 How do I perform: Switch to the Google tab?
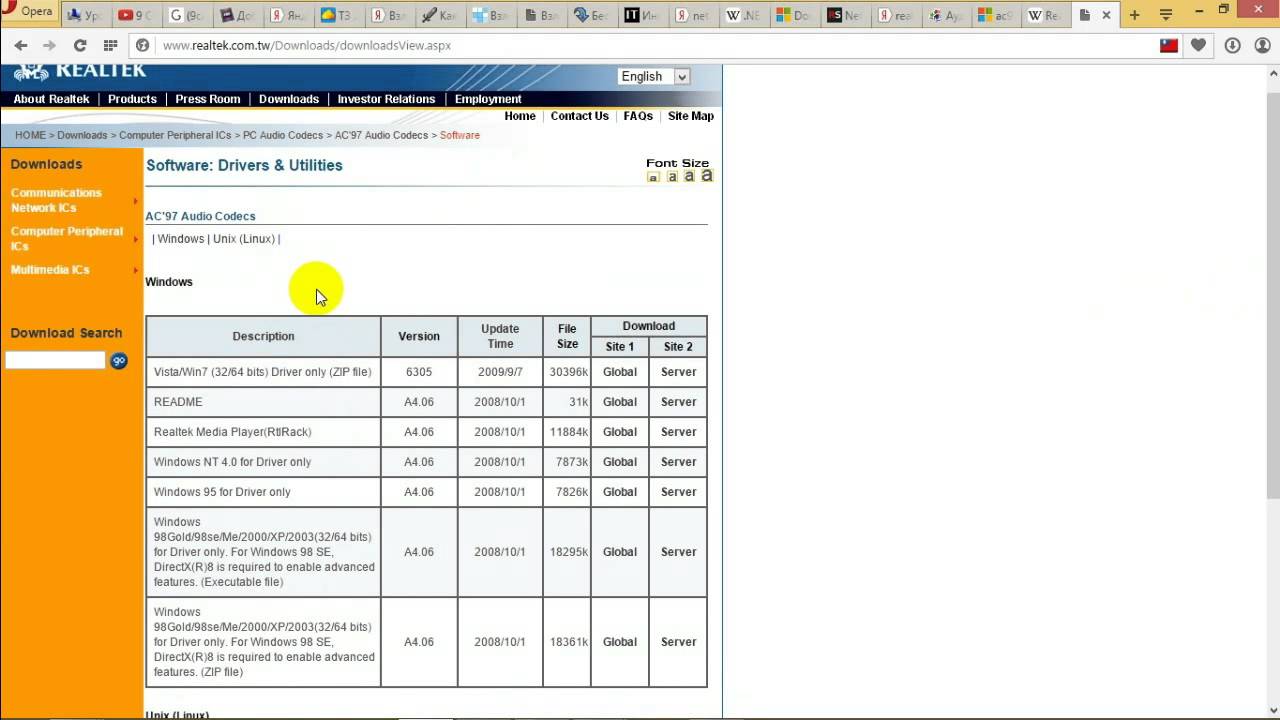click(x=186, y=15)
